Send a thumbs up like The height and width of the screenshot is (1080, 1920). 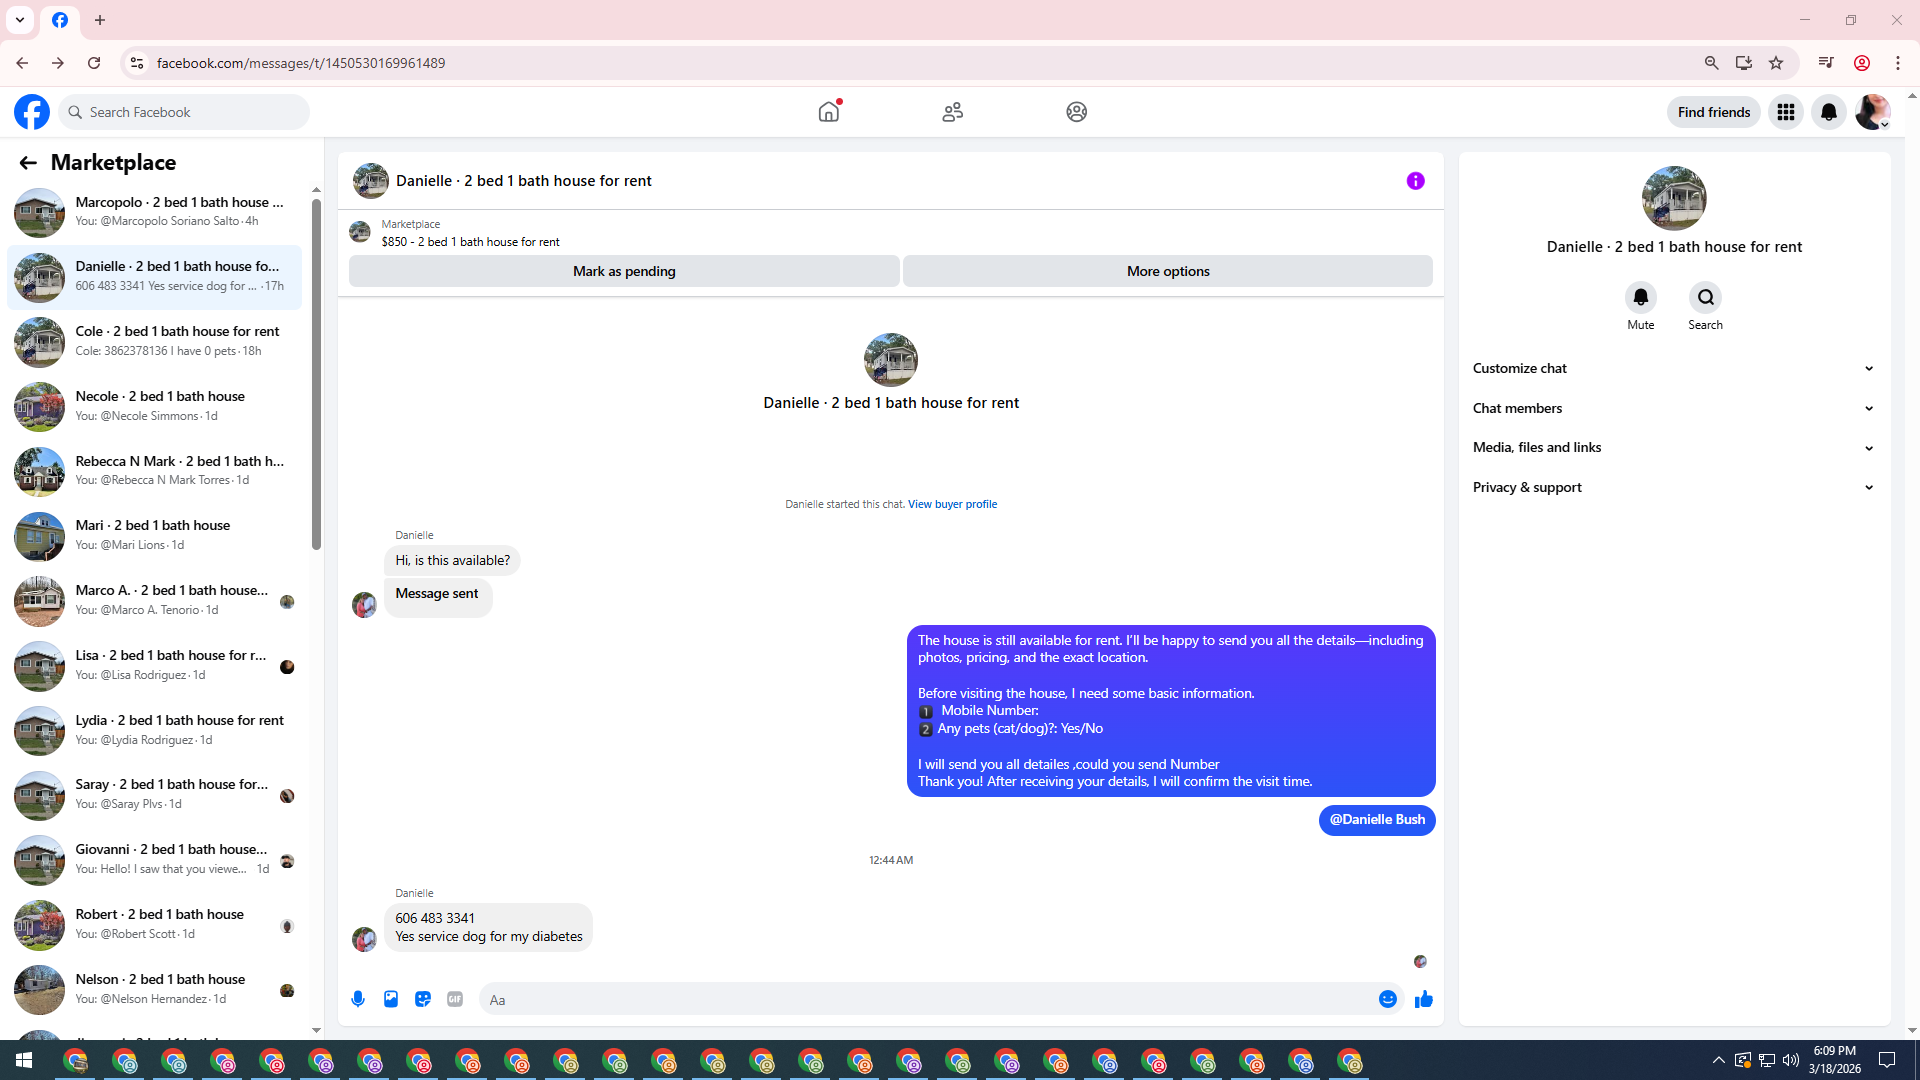[x=1424, y=999]
